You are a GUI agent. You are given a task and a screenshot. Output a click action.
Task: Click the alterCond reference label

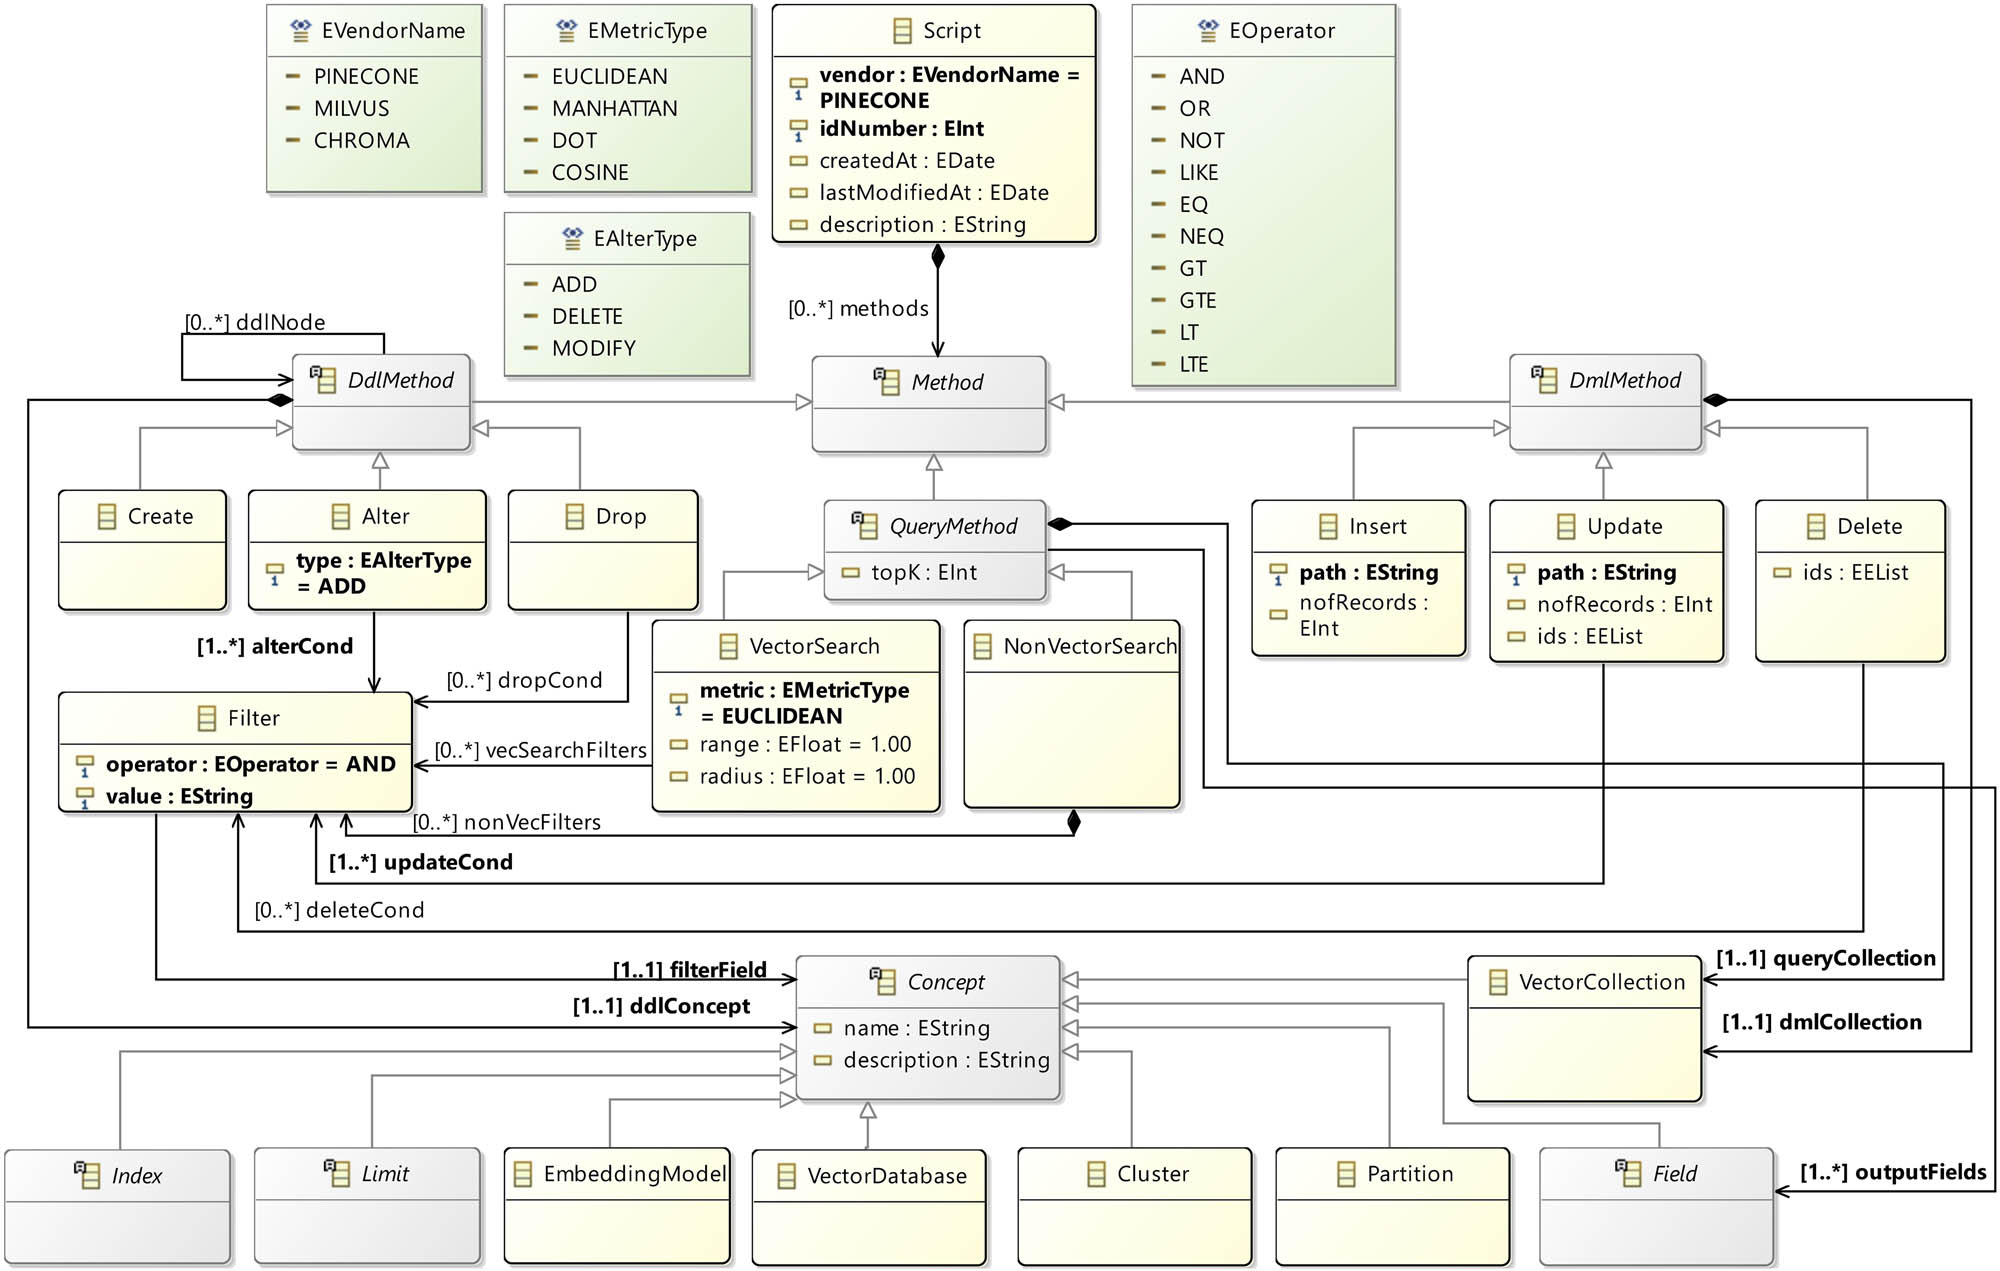275,647
